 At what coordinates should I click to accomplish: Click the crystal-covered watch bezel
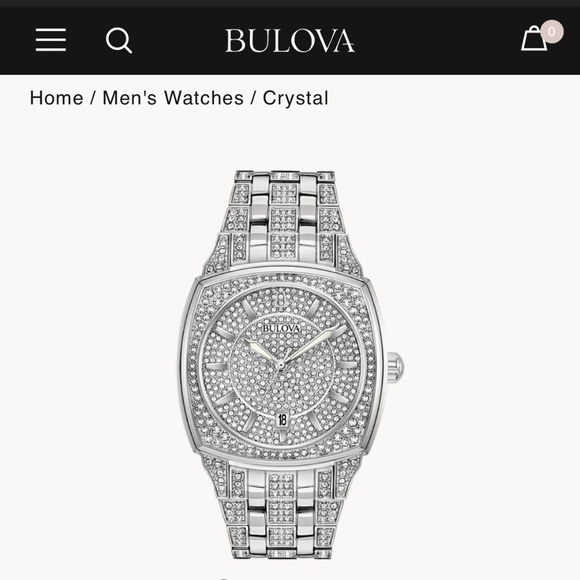click(283, 364)
